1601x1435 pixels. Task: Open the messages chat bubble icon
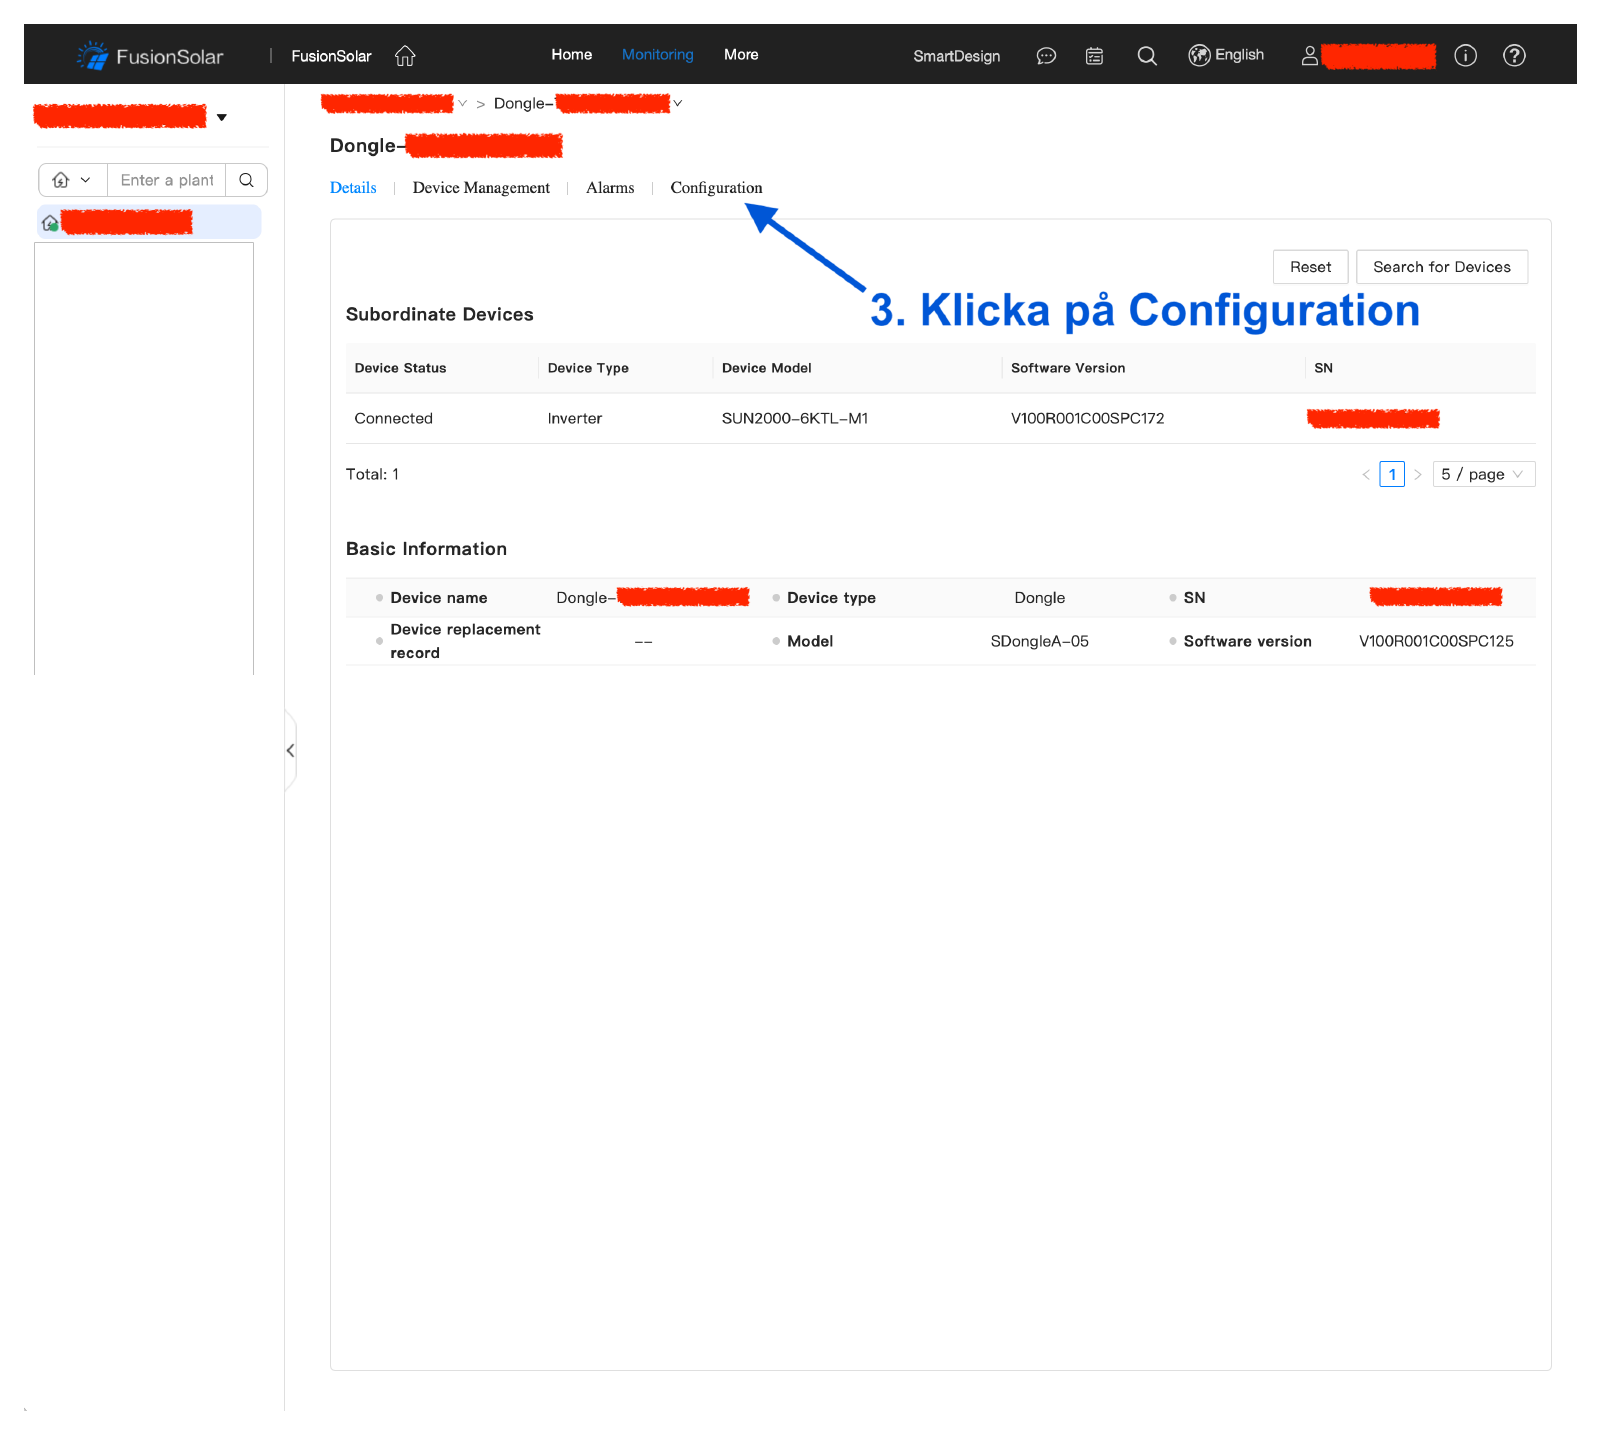1046,56
